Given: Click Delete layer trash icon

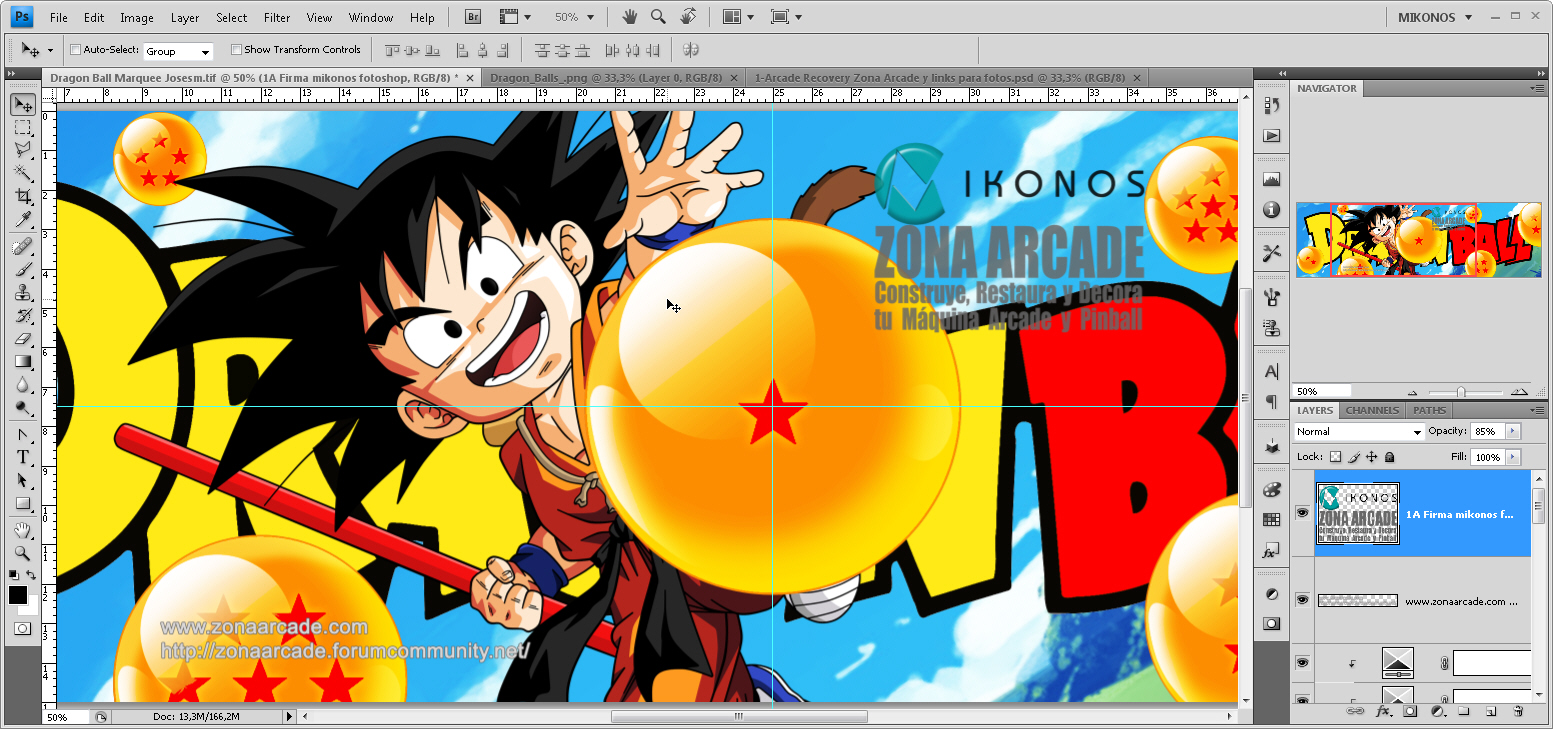Looking at the screenshot, I should tap(1518, 711).
